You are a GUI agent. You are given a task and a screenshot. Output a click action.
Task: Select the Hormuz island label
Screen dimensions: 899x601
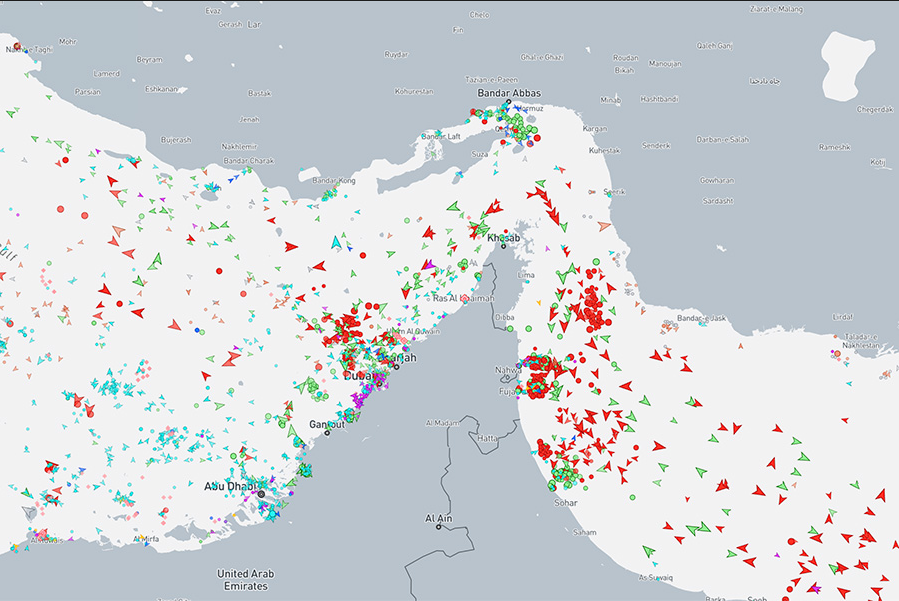[532, 107]
